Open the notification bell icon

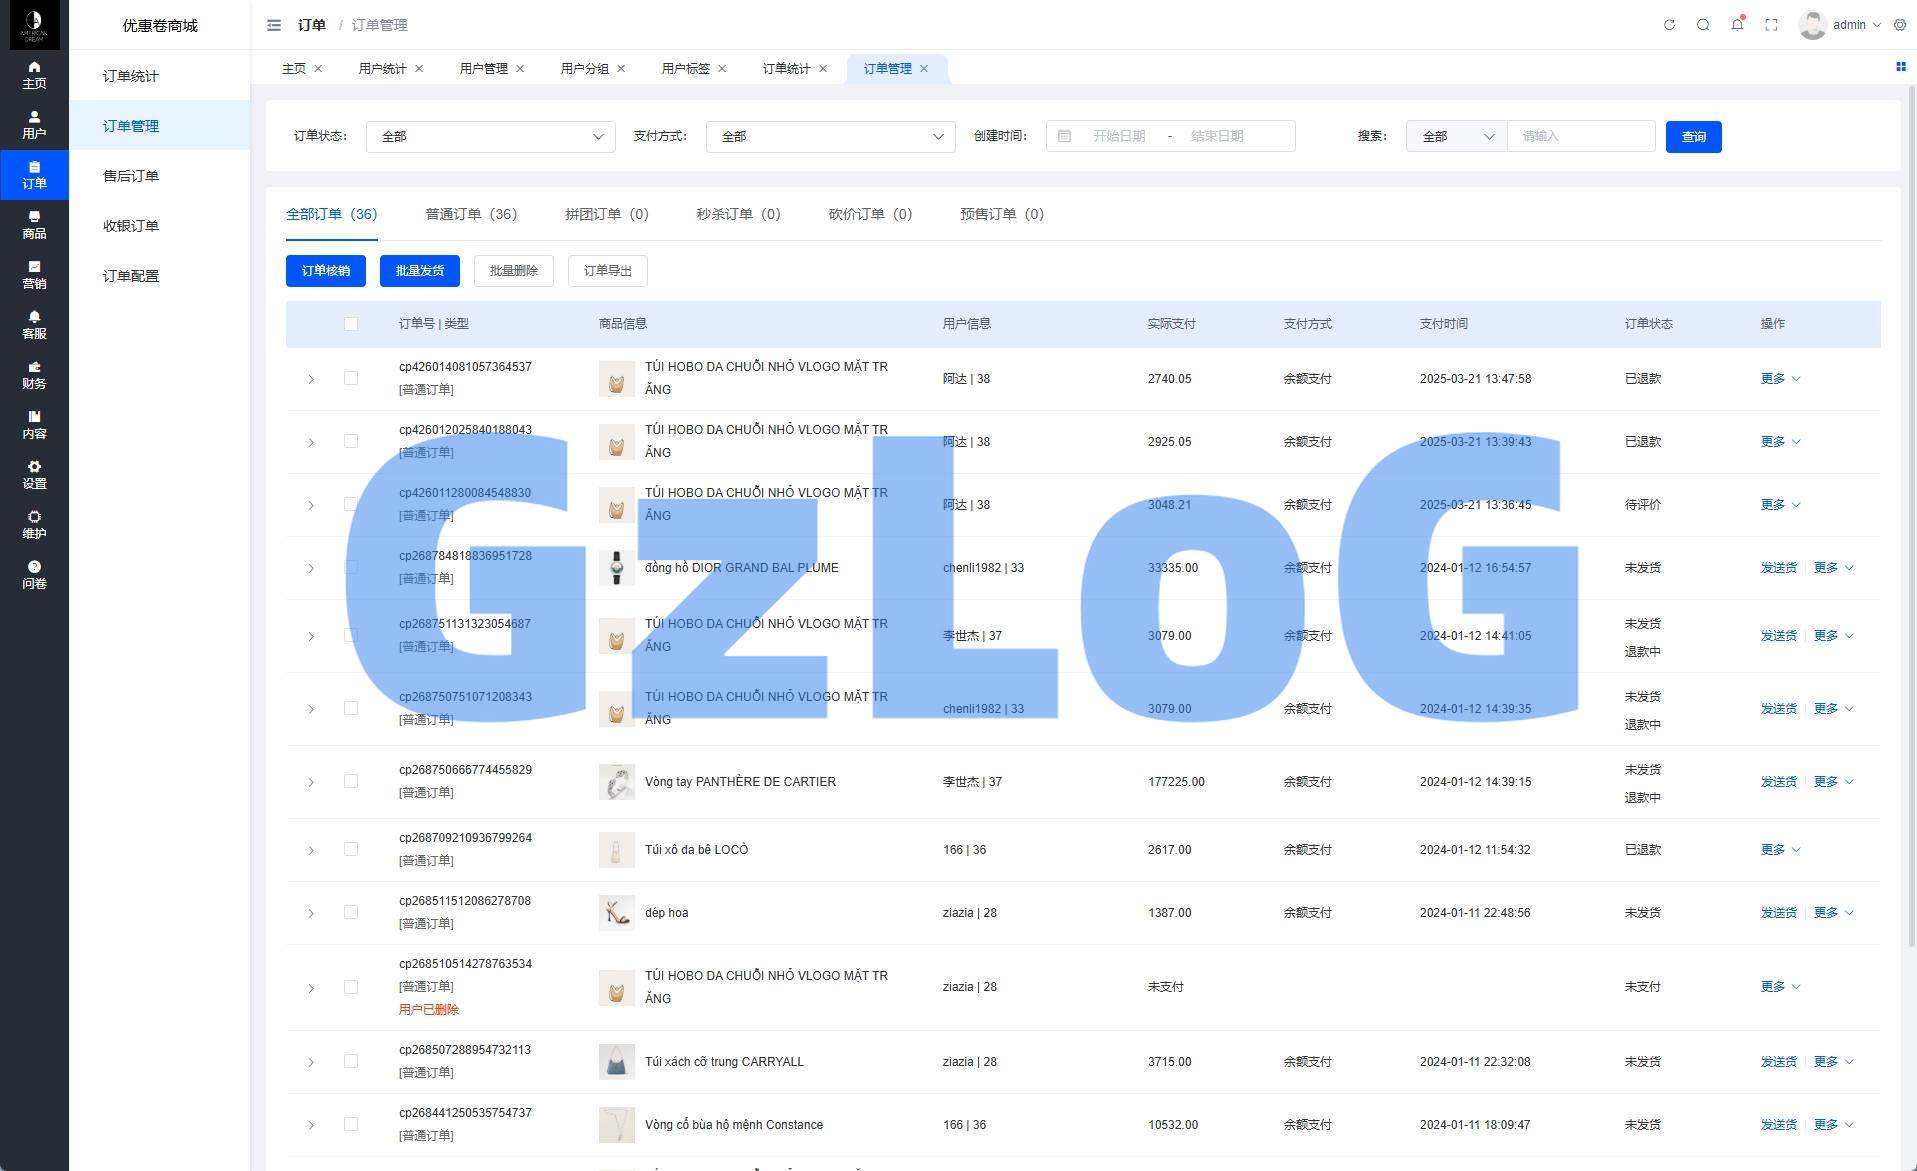(1737, 25)
